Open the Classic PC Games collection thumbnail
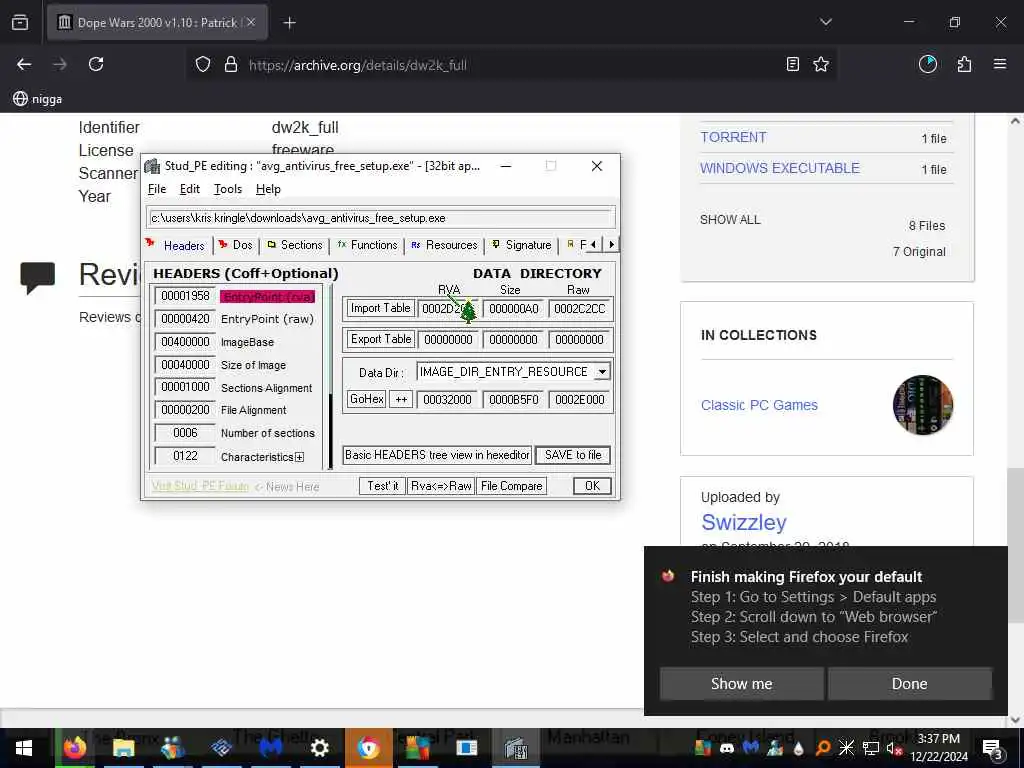 point(923,405)
